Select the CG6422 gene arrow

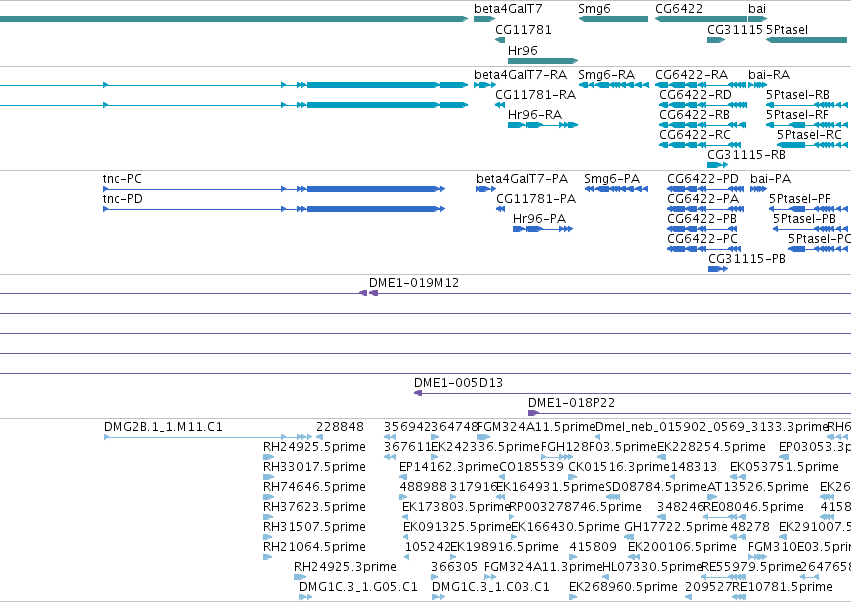point(701,19)
